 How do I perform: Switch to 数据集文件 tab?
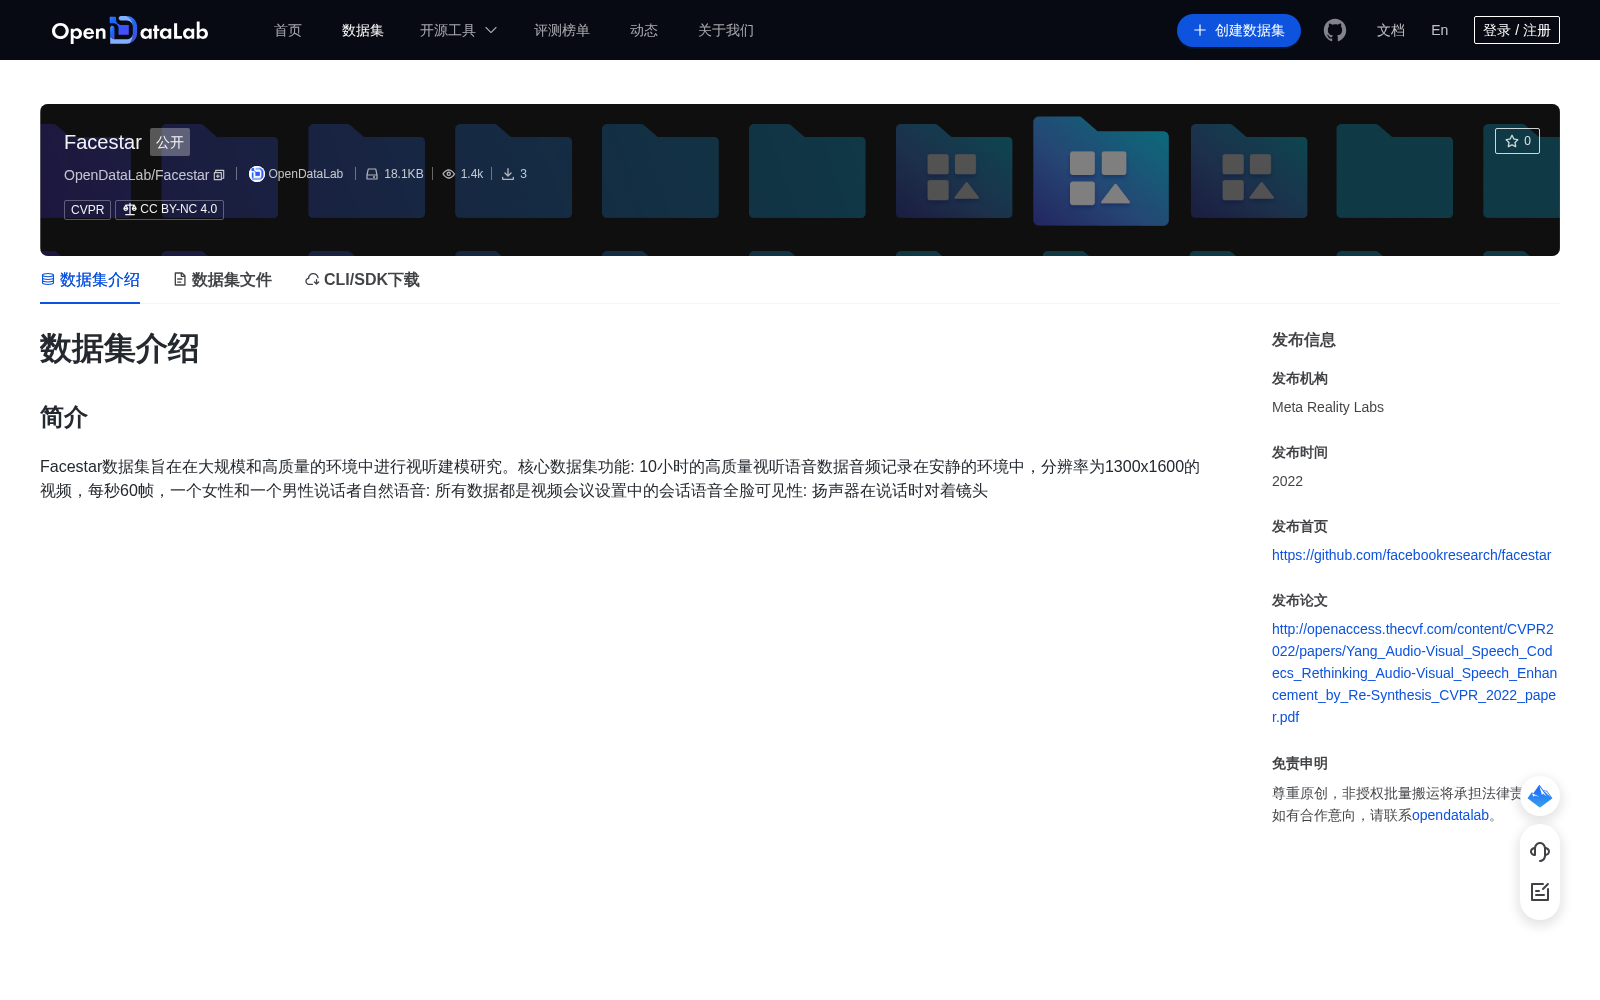click(222, 280)
